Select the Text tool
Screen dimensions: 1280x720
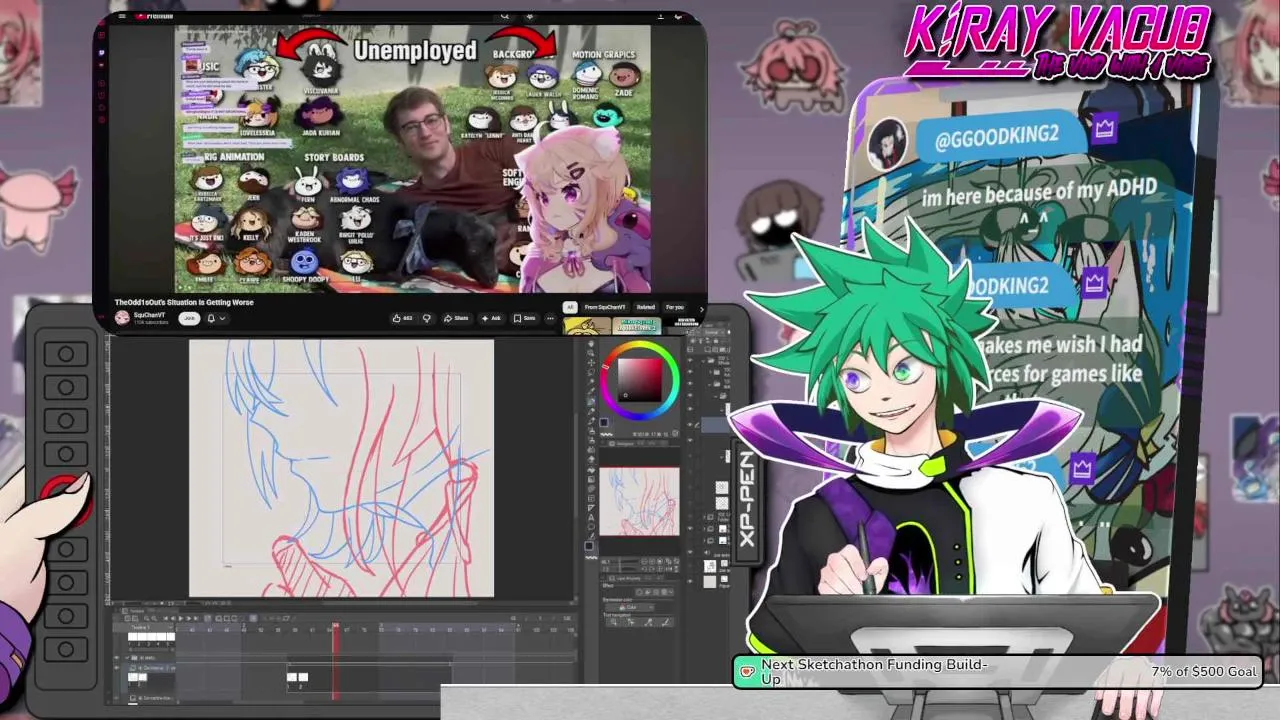[x=590, y=517]
